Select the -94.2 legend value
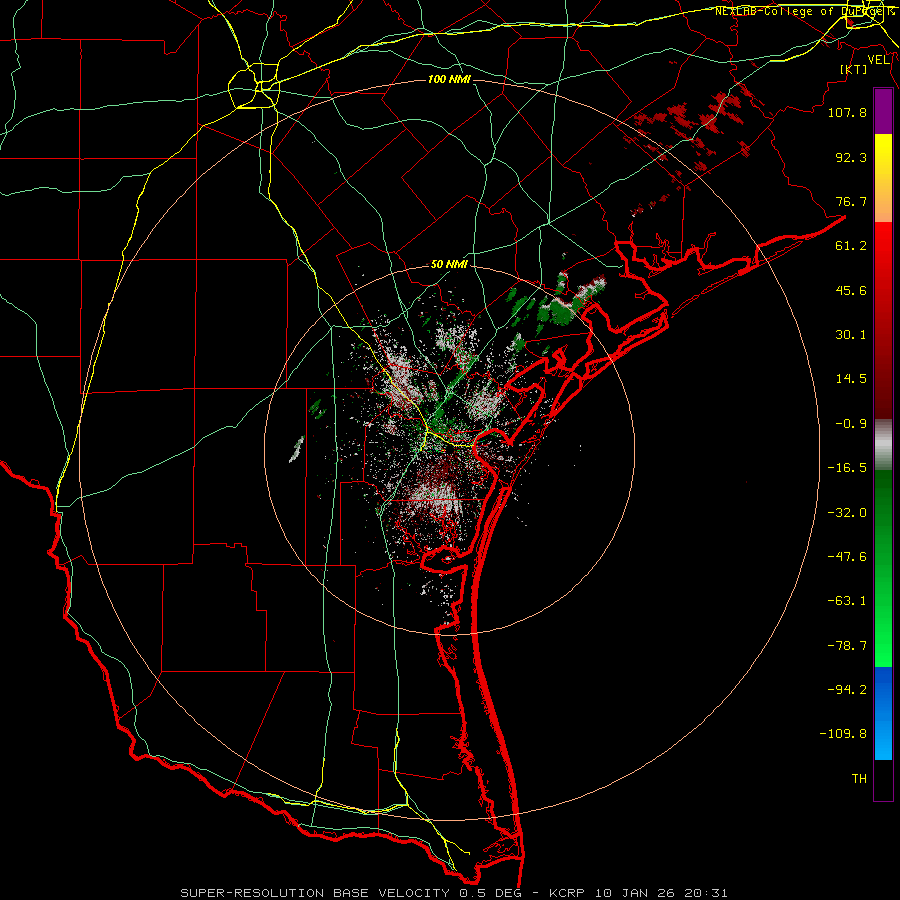This screenshot has width=900, height=900. (847, 690)
